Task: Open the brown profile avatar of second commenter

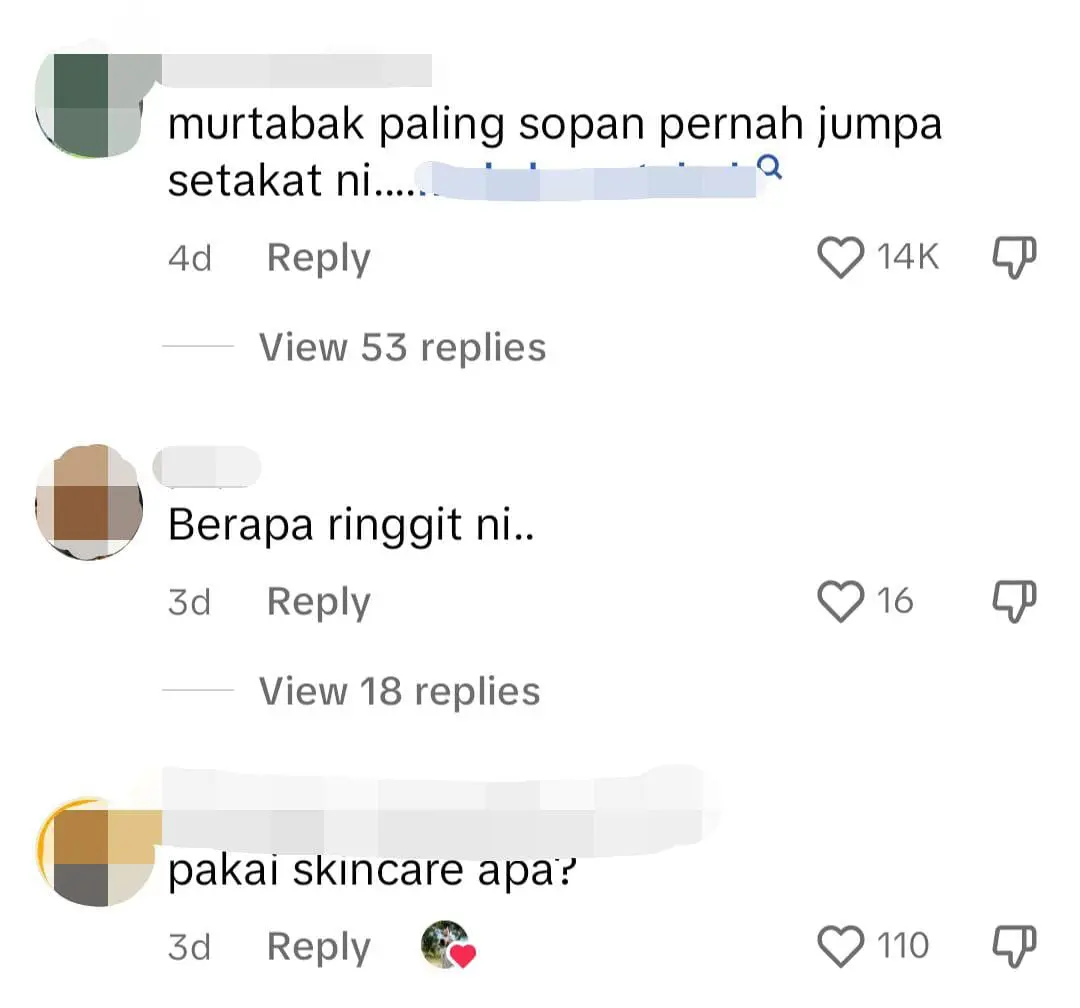Action: (x=90, y=502)
